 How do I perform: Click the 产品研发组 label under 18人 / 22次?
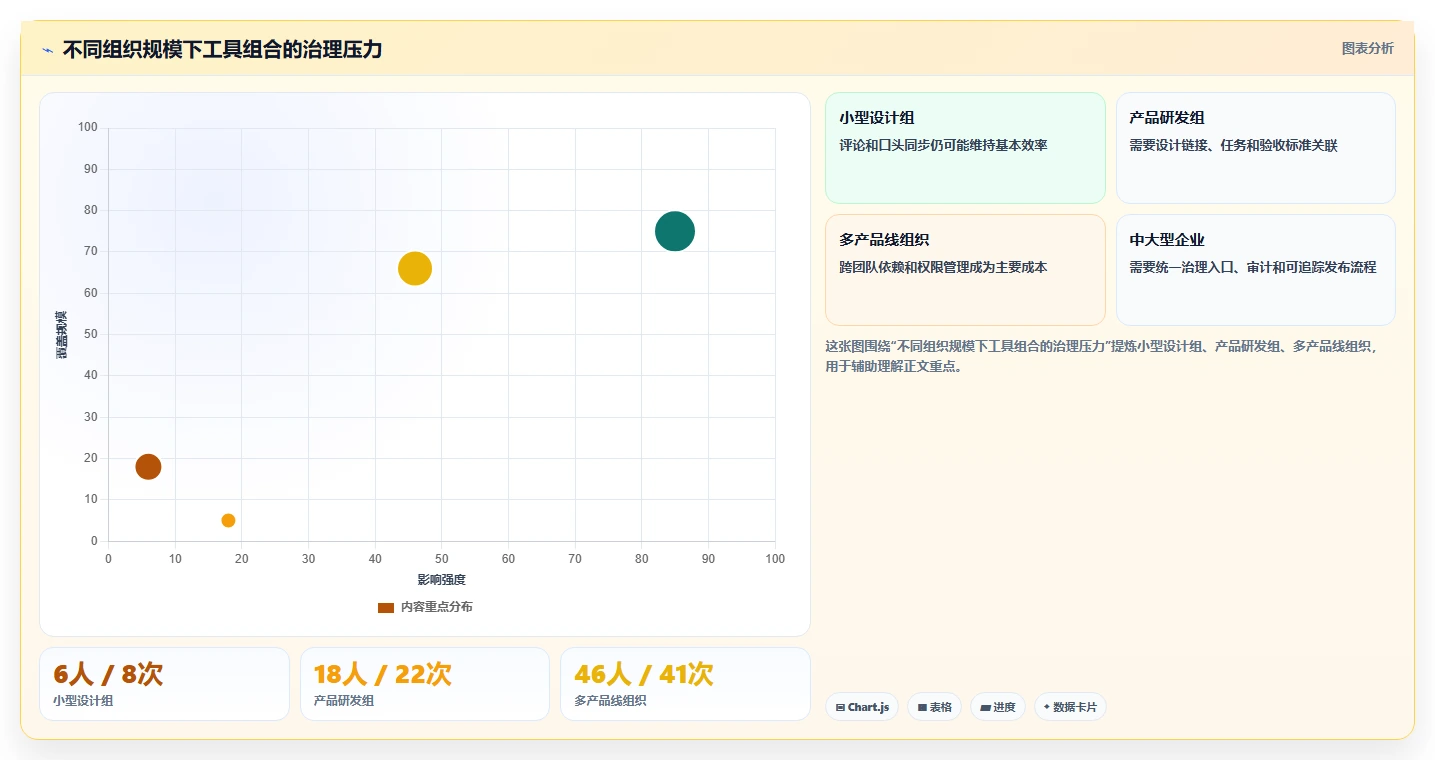point(344,701)
